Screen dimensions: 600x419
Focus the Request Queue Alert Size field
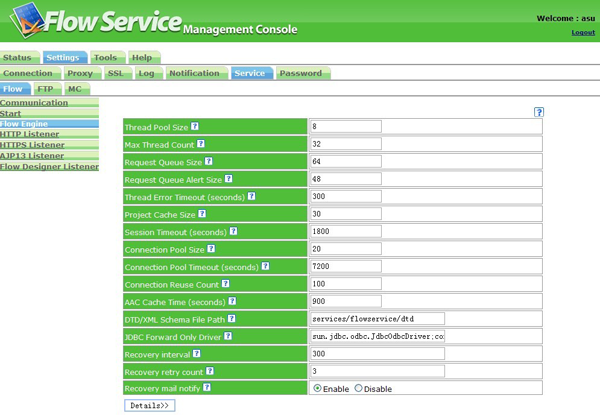click(346, 179)
